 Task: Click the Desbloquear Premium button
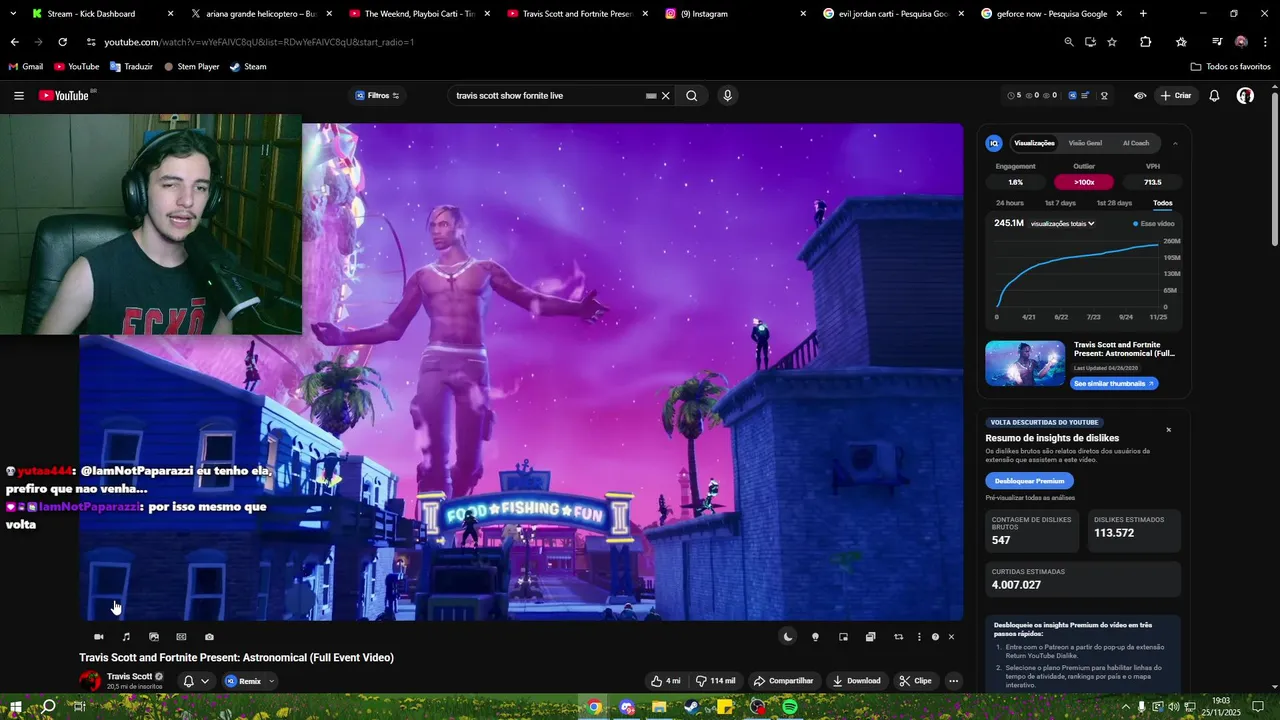(x=1029, y=481)
